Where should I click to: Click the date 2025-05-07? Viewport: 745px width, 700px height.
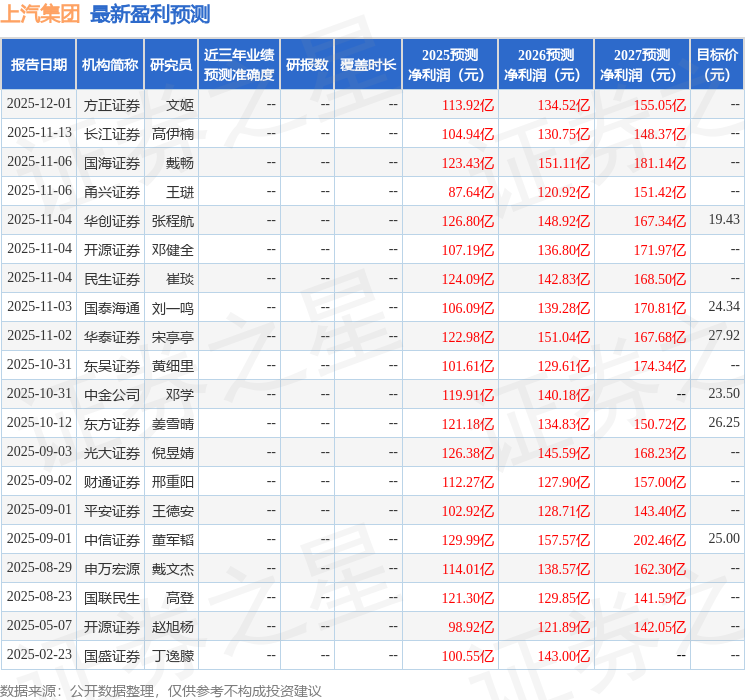tap(39, 625)
